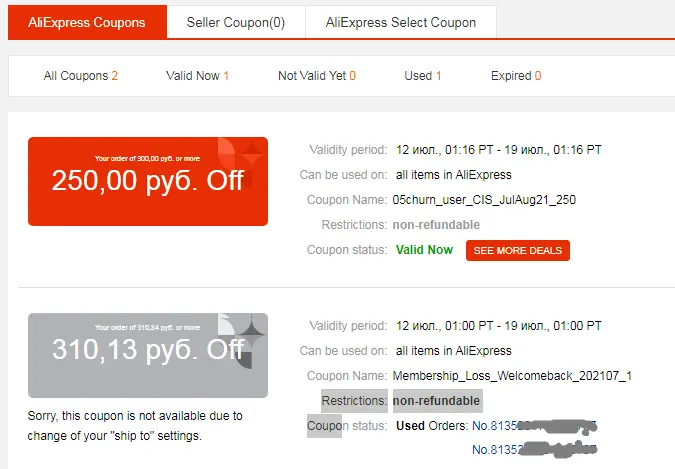Show Valid Now coupons
This screenshot has height=469, width=675.
click(197, 76)
